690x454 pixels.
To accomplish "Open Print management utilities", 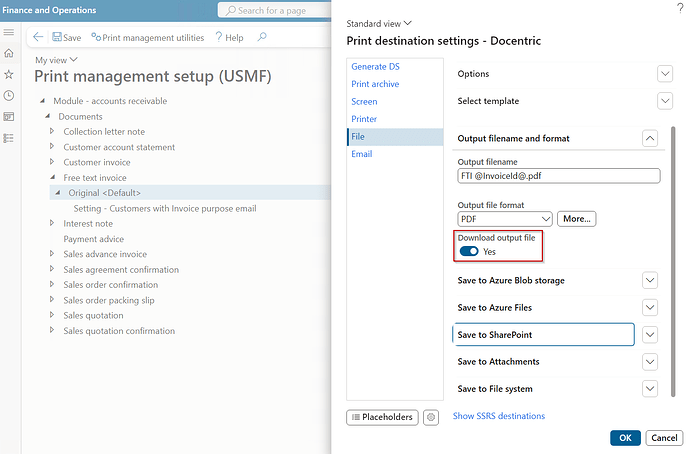I will [148, 37].
